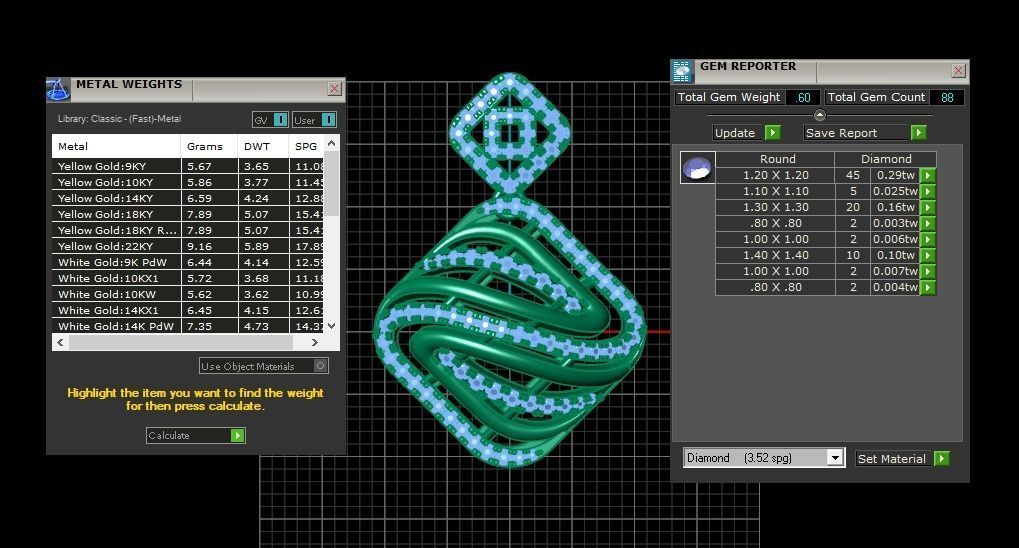Select Yellow Gold:22KY row

tap(188, 246)
